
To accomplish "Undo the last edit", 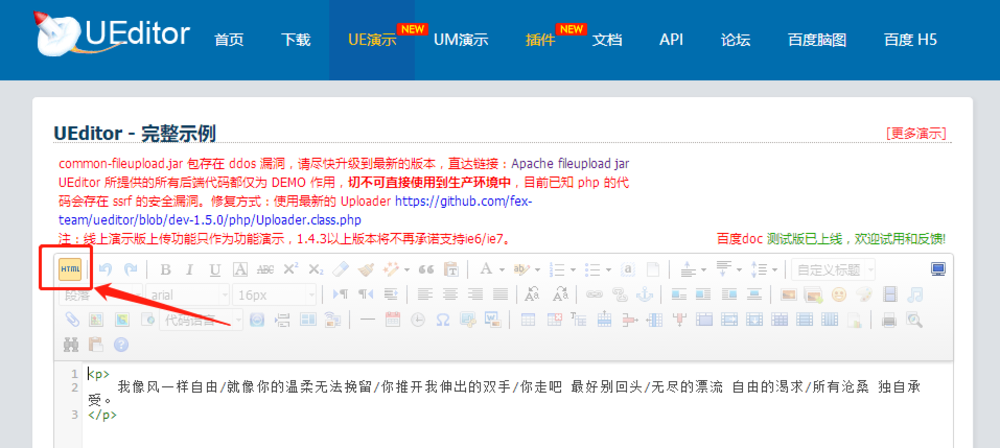I will point(106,269).
